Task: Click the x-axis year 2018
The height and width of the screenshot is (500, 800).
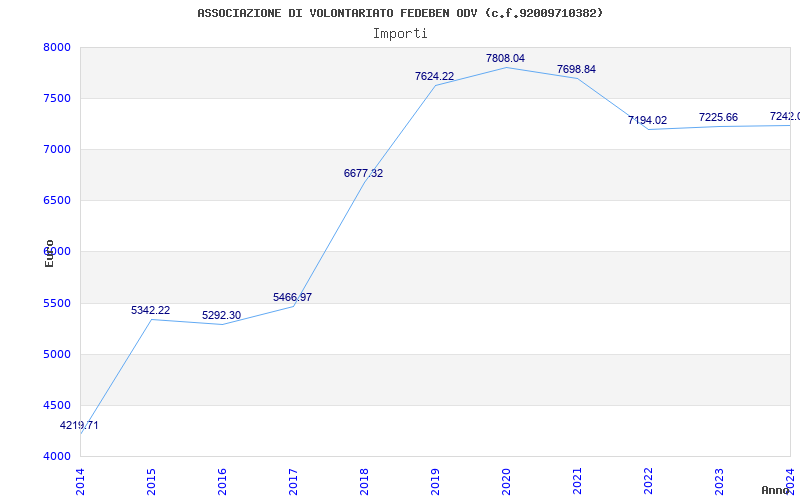Action: tap(364, 482)
